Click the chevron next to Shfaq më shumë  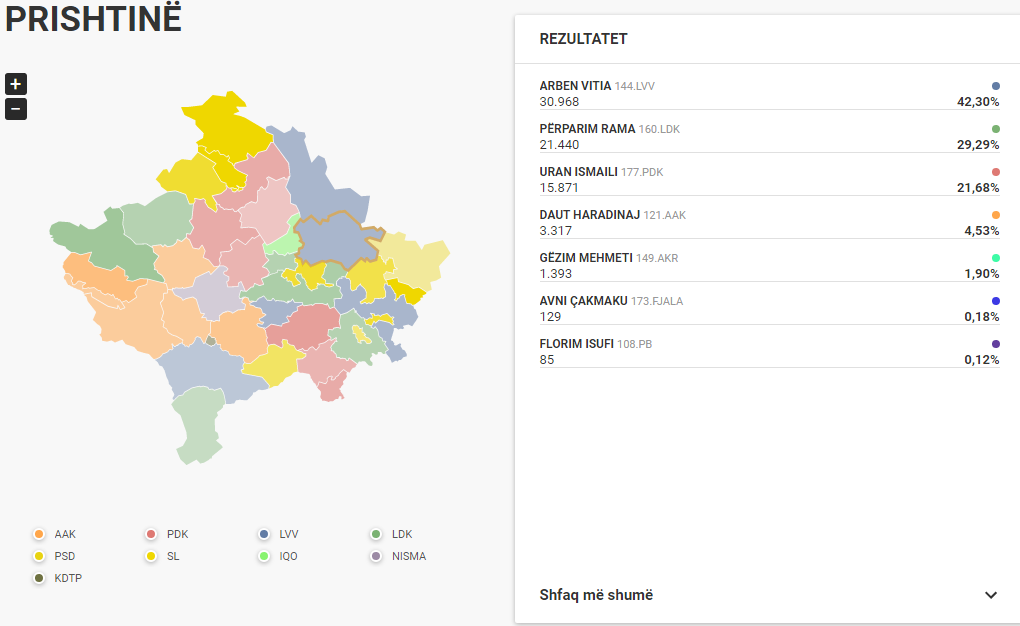[x=991, y=595]
